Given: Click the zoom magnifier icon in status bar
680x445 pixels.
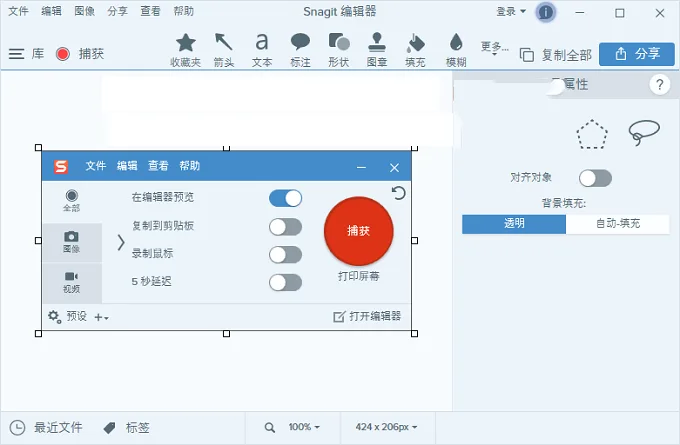Looking at the screenshot, I should coord(269,428).
